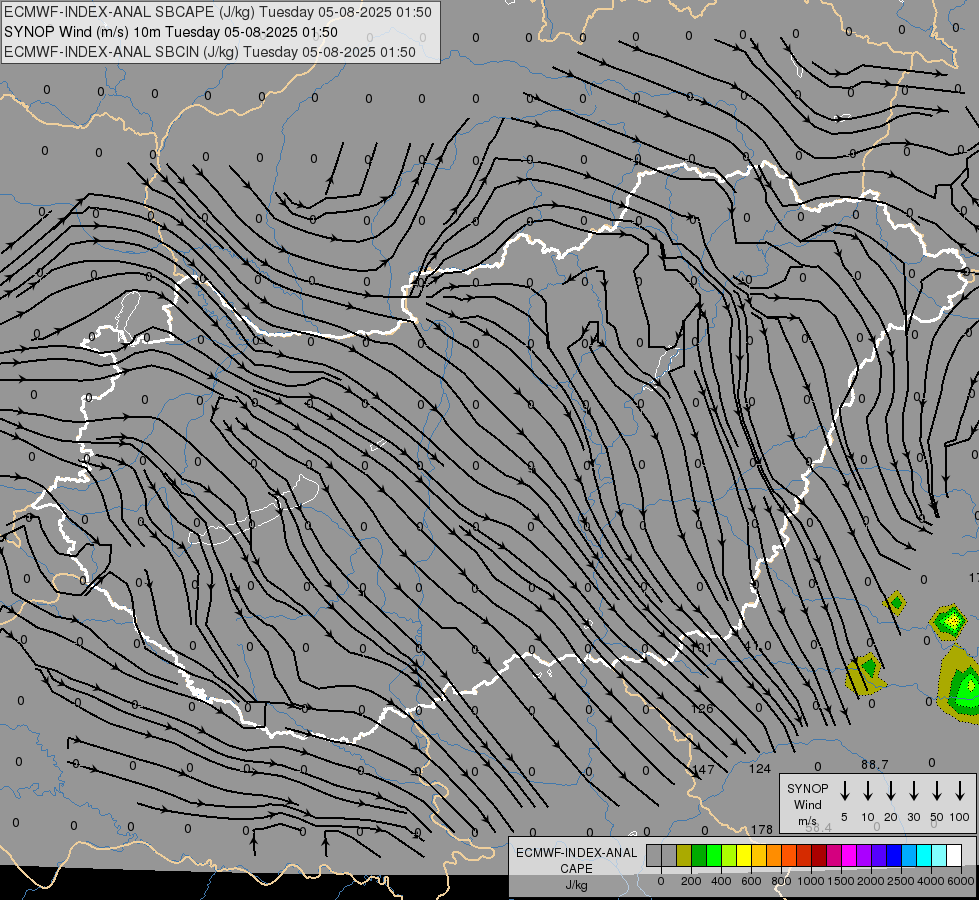Click the 5 m/s wind arrow in legend
Screen dimensions: 979x900
(x=844, y=791)
